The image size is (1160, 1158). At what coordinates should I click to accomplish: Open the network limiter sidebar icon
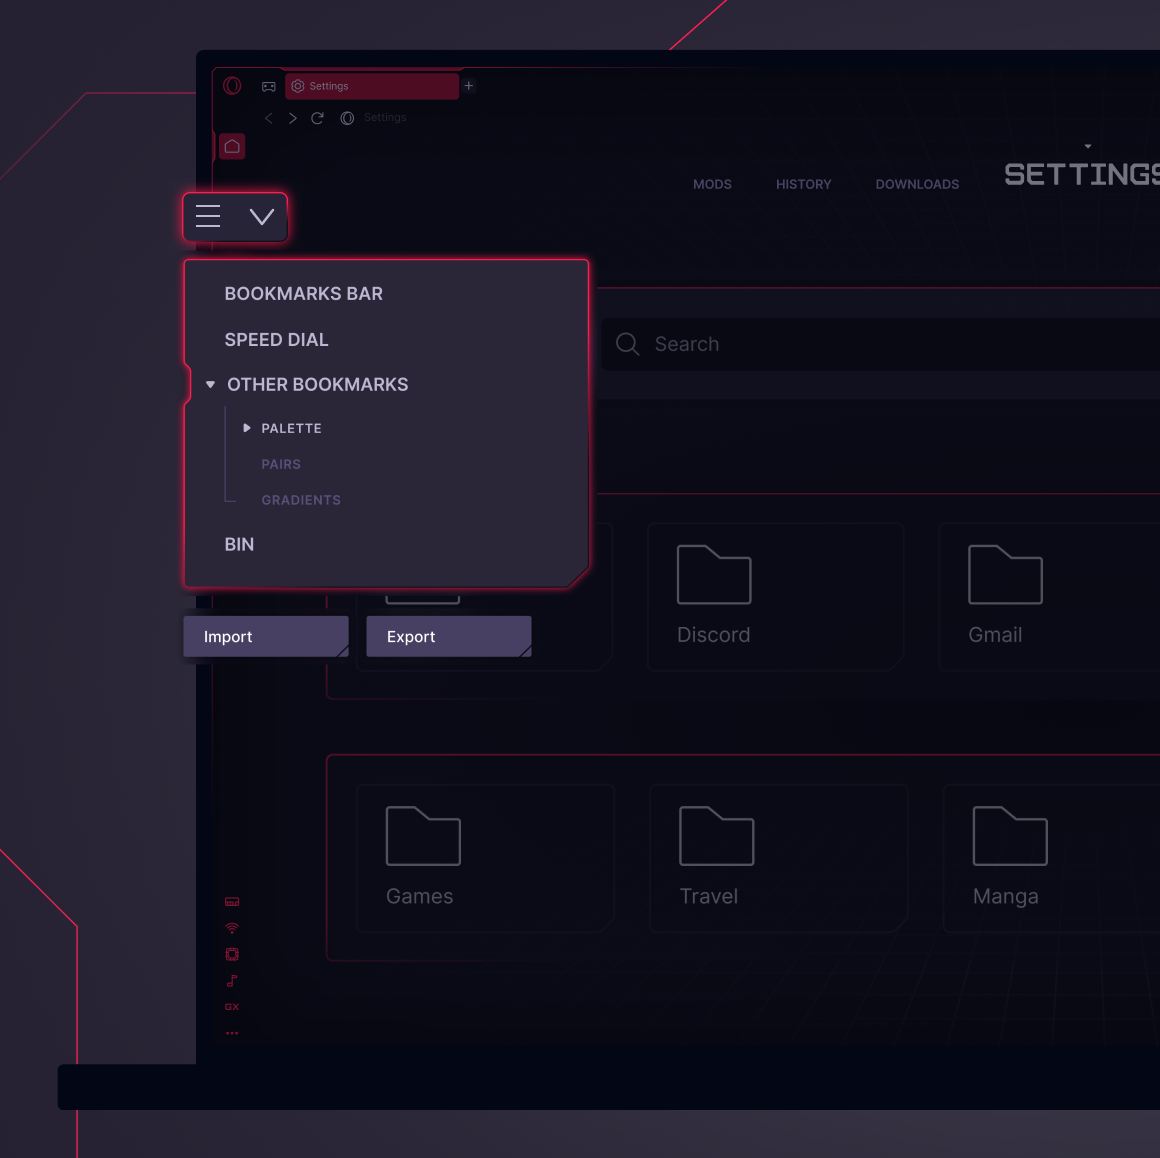[x=232, y=927]
